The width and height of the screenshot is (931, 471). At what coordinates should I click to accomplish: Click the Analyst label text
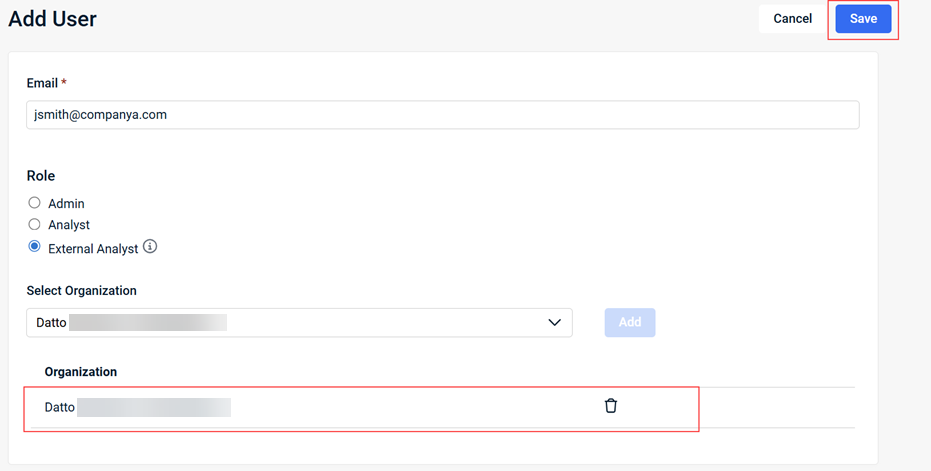[69, 226]
